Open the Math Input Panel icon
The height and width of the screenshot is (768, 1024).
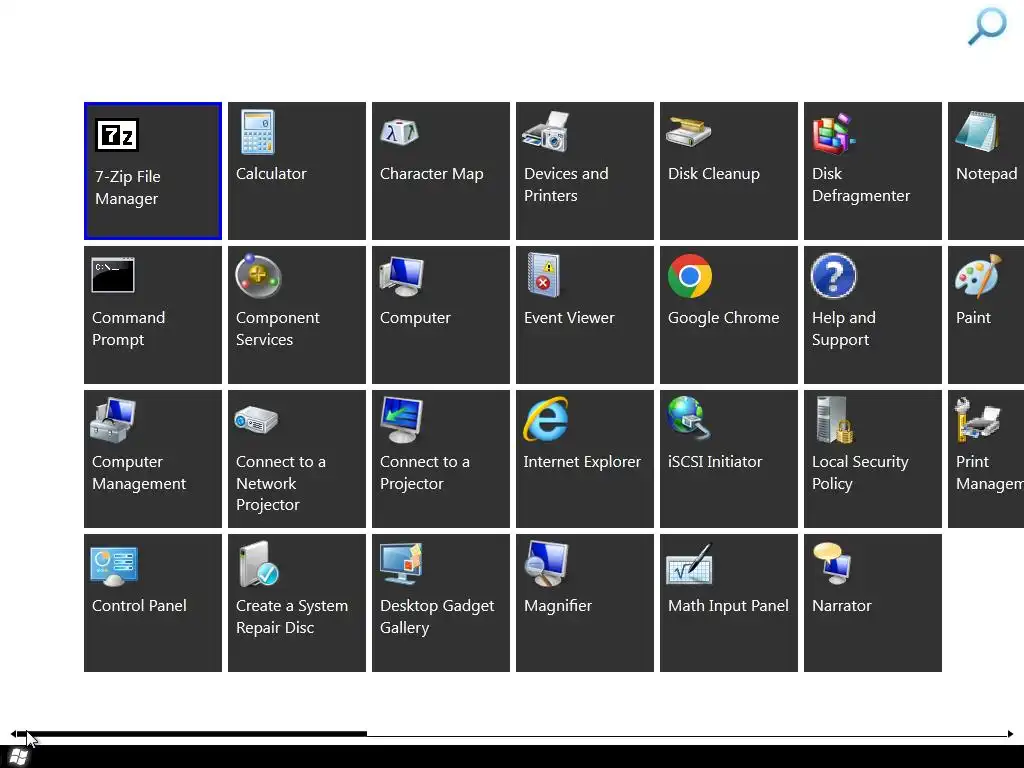(689, 564)
